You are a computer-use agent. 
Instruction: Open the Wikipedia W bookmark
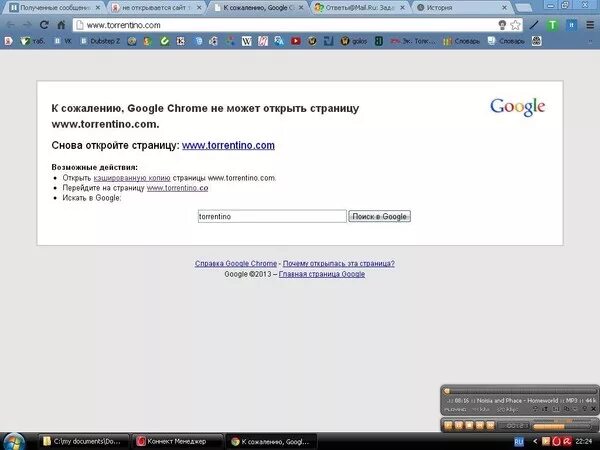(246, 41)
